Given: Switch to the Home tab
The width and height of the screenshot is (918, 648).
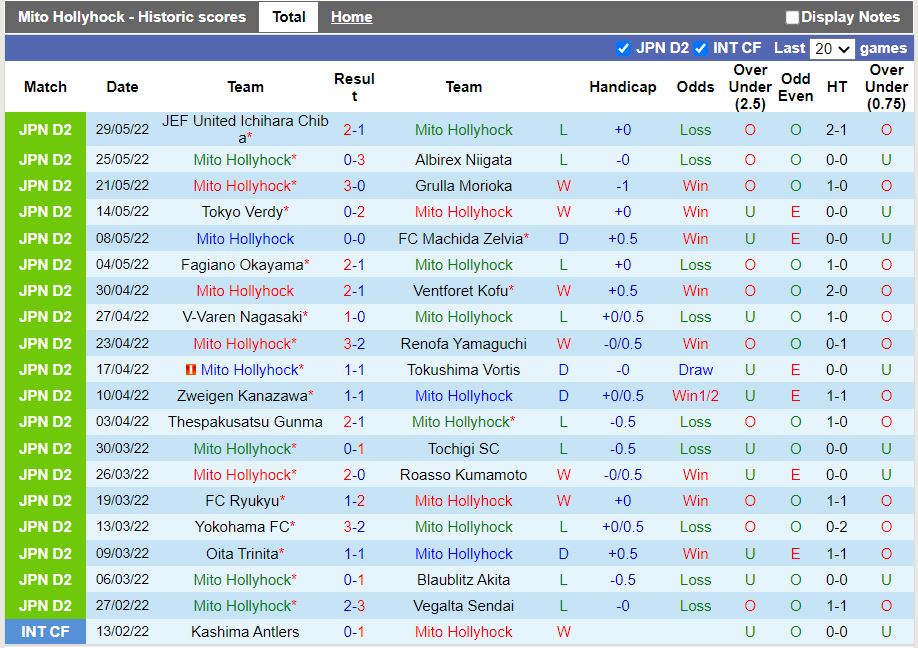Looking at the screenshot, I should [x=351, y=17].
